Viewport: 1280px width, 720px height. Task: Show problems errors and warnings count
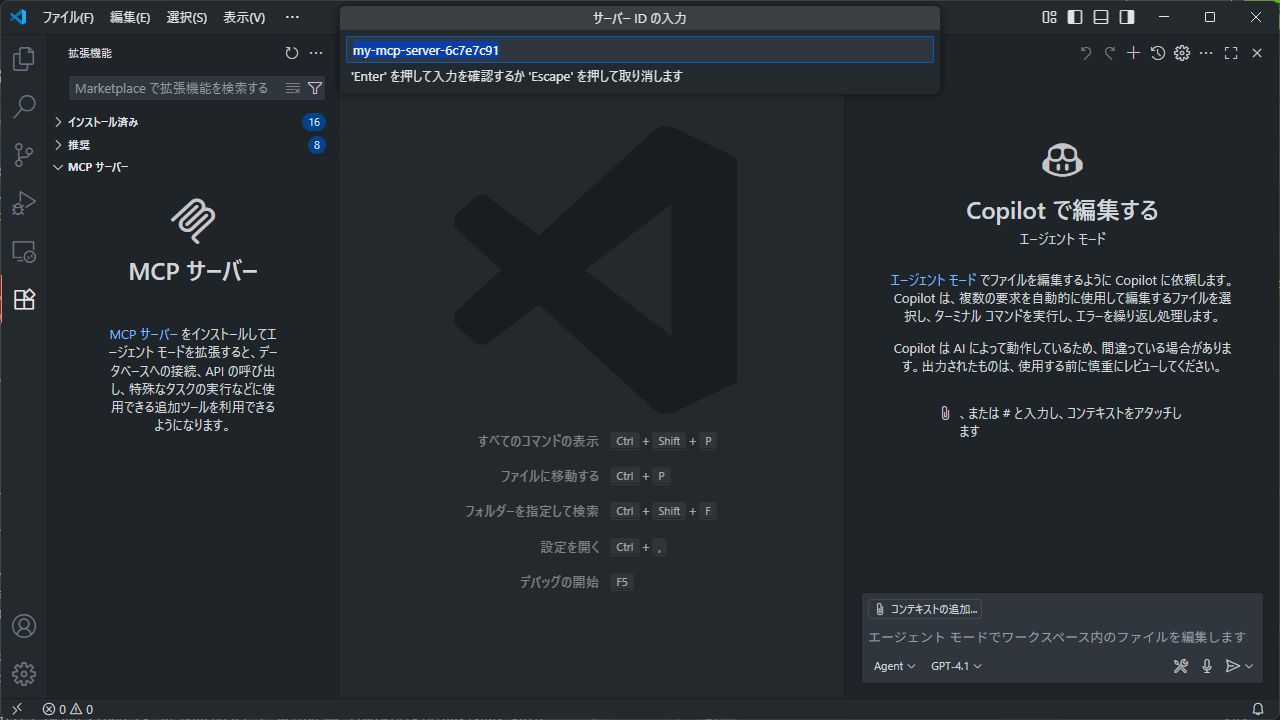coord(67,709)
